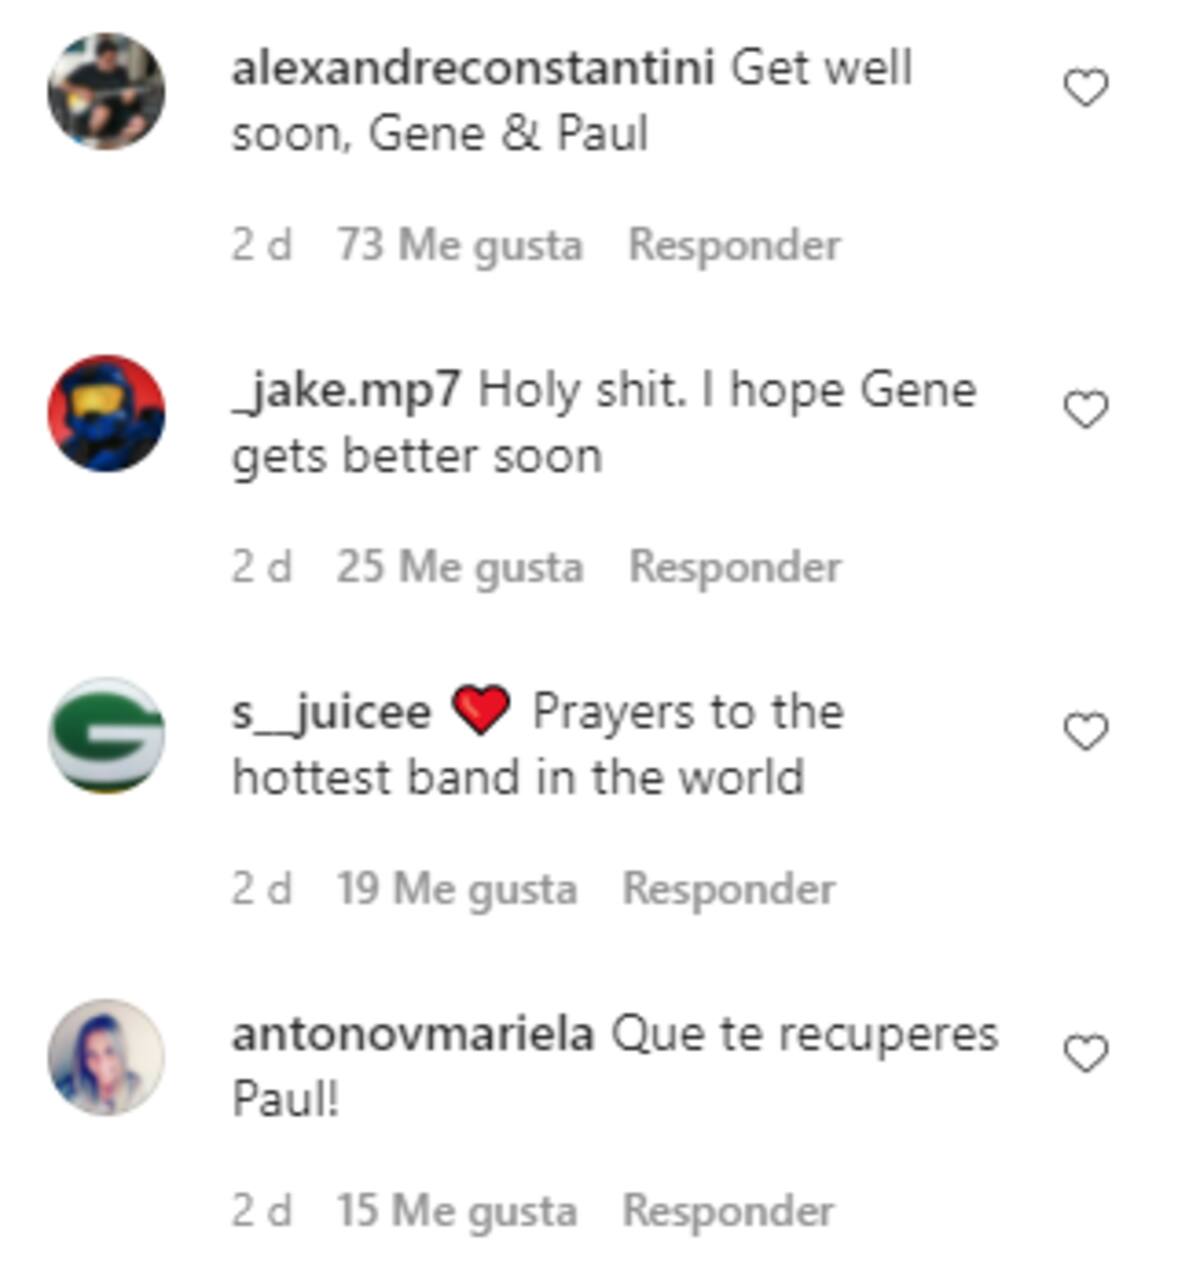This screenshot has height=1277, width=1200.
Task: Visit the _jake.mp7 username link
Action: click(346, 391)
